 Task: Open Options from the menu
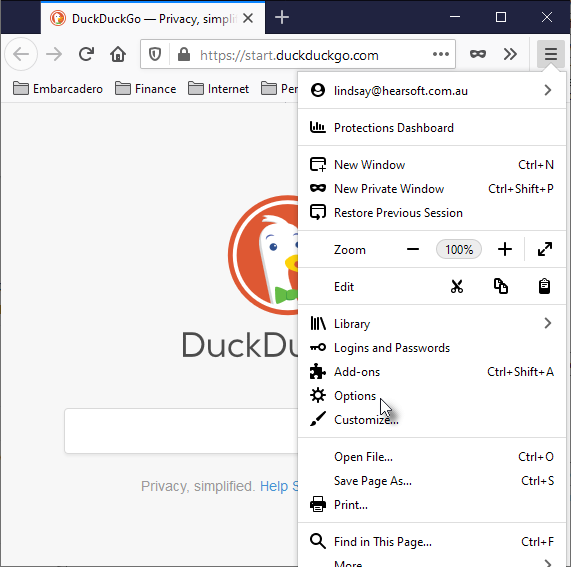432,395
